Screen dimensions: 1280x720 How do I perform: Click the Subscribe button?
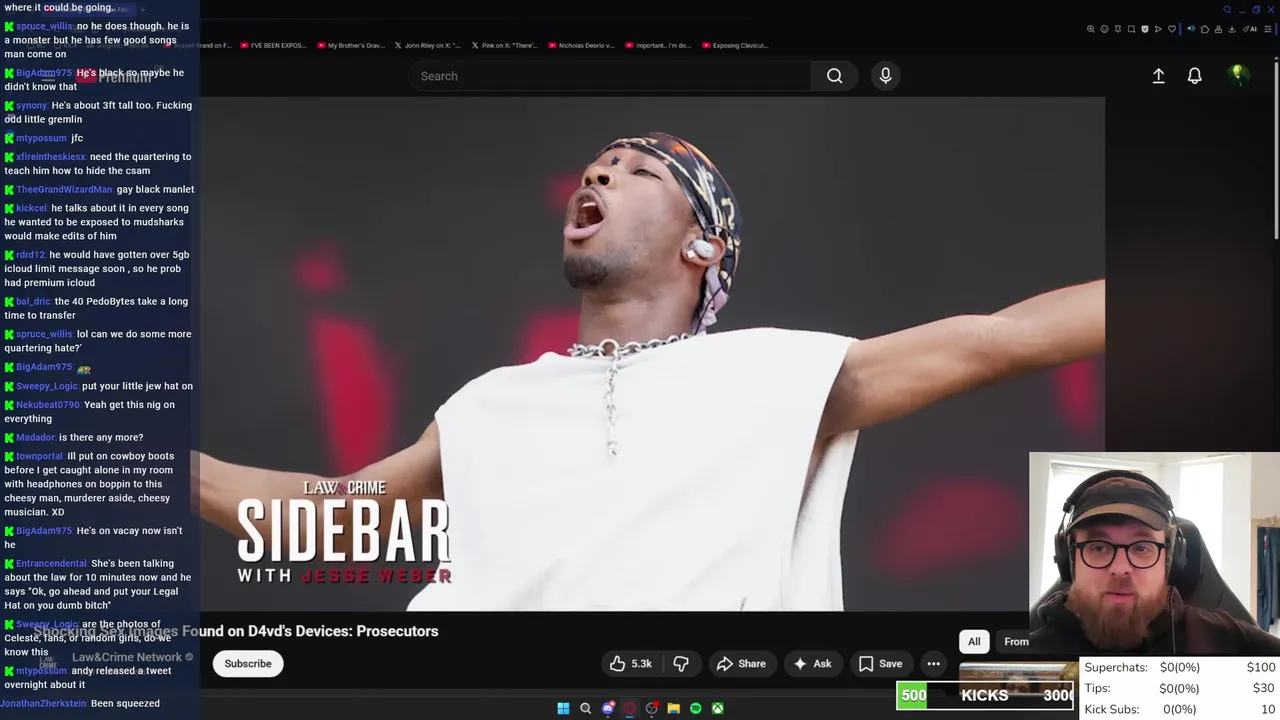(x=248, y=664)
